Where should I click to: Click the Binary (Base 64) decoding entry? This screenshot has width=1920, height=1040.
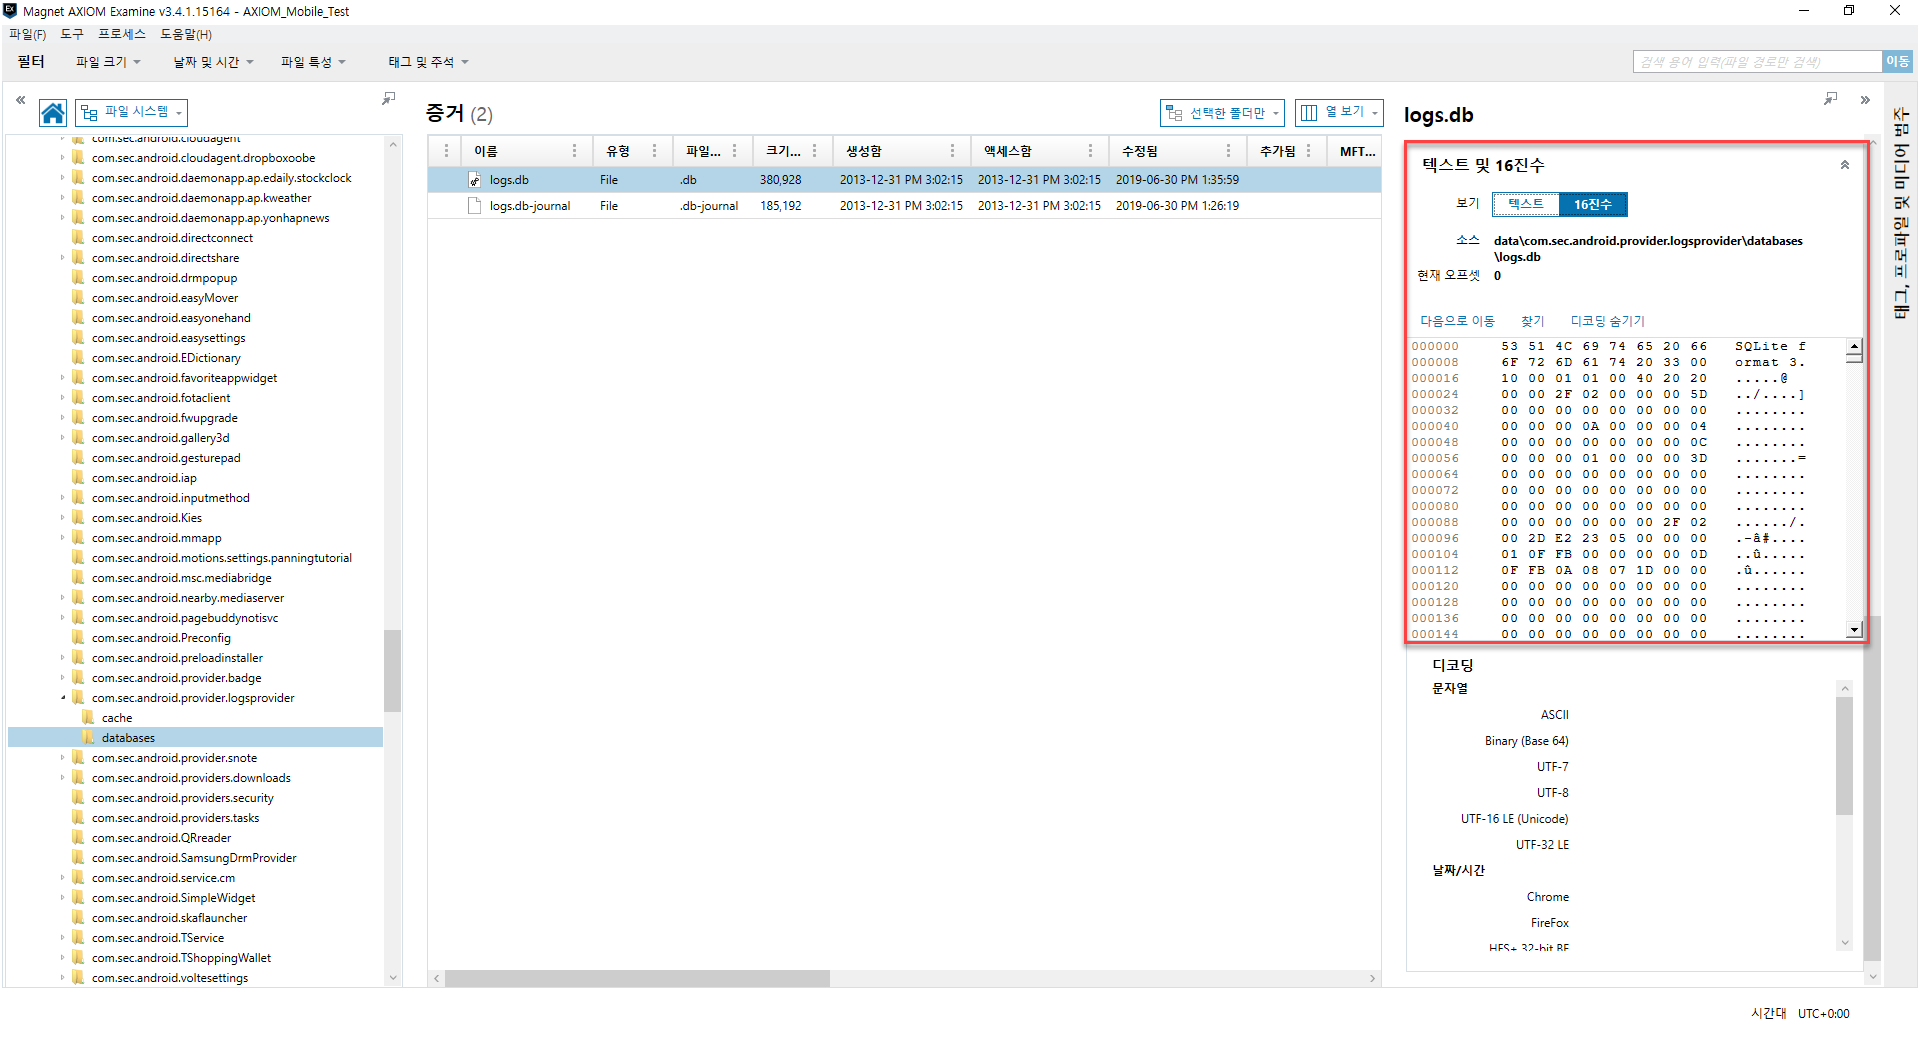(x=1526, y=741)
